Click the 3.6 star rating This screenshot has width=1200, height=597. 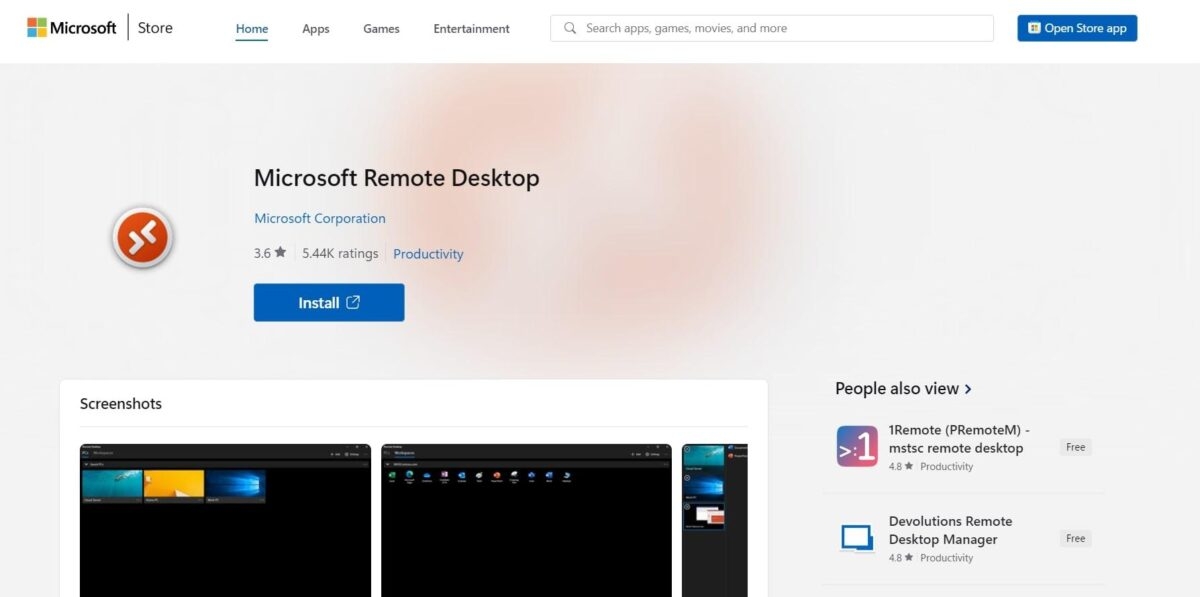270,253
